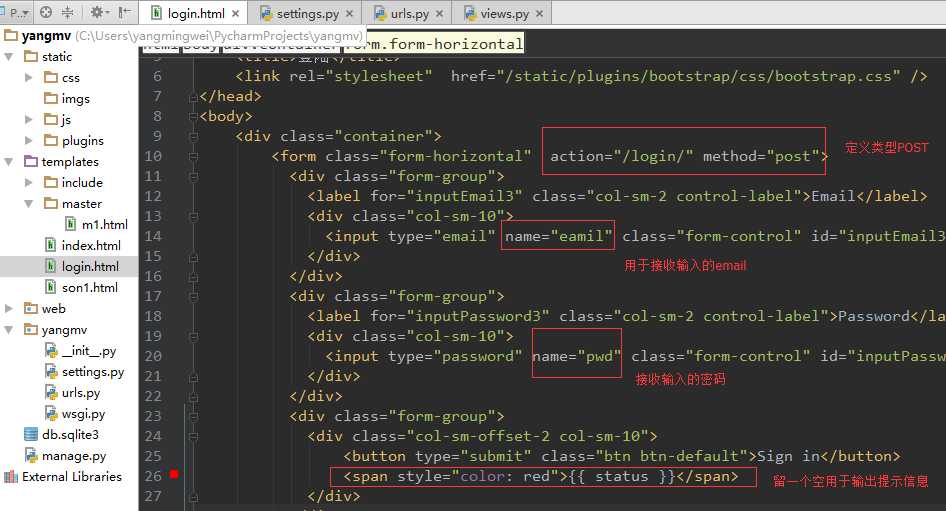Click the m1.html file icon

(x=71, y=224)
